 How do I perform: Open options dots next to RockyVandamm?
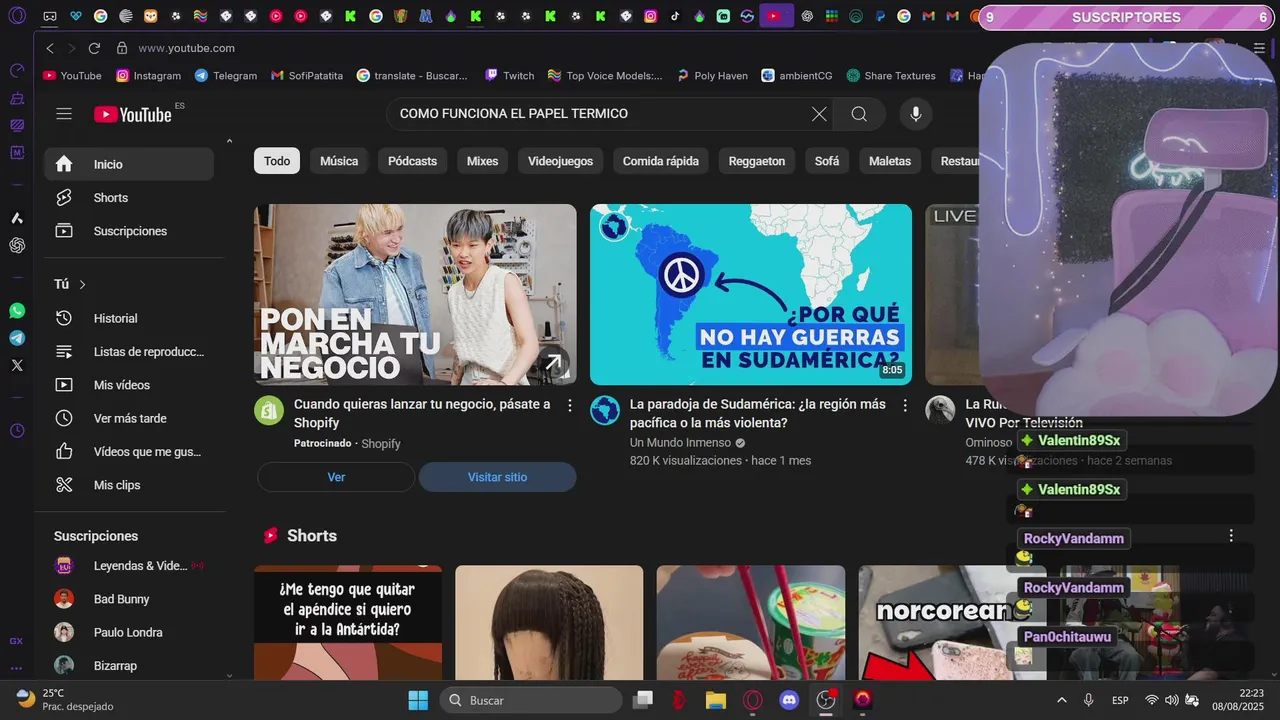[x=1231, y=536]
